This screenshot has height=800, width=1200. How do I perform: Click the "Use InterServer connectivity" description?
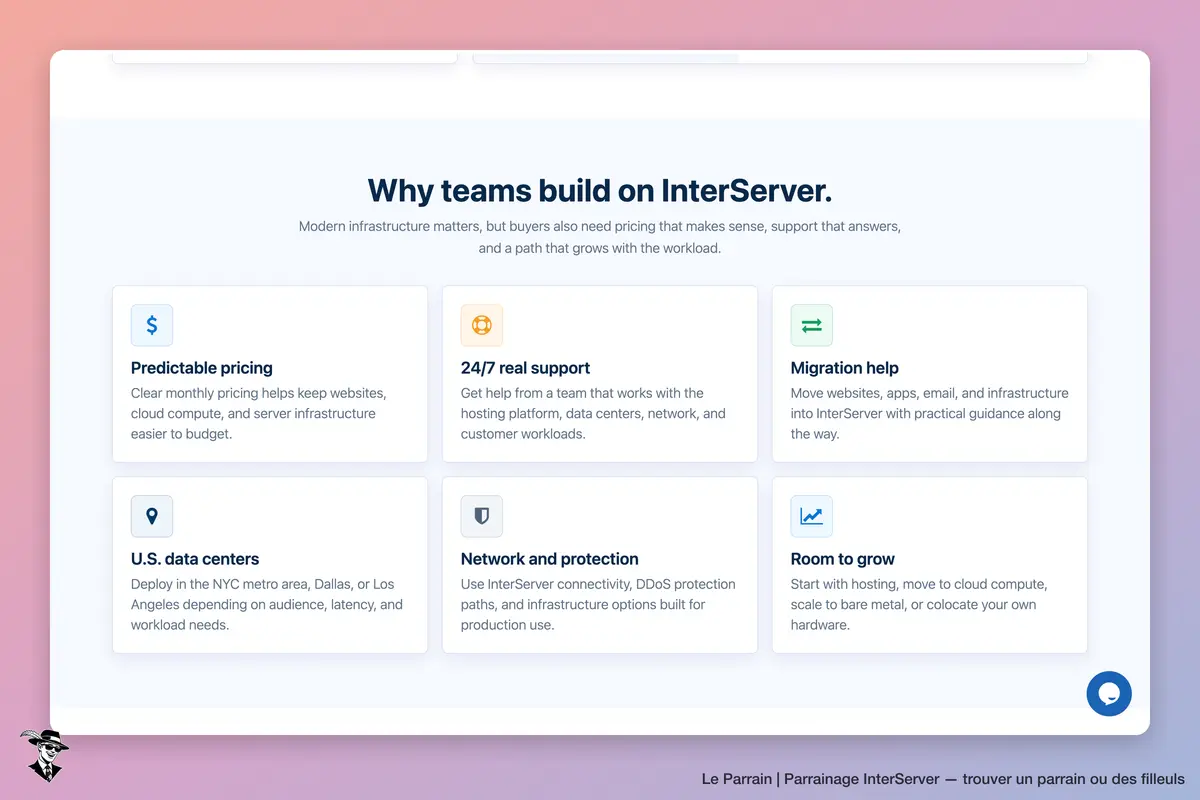pyautogui.click(x=598, y=604)
